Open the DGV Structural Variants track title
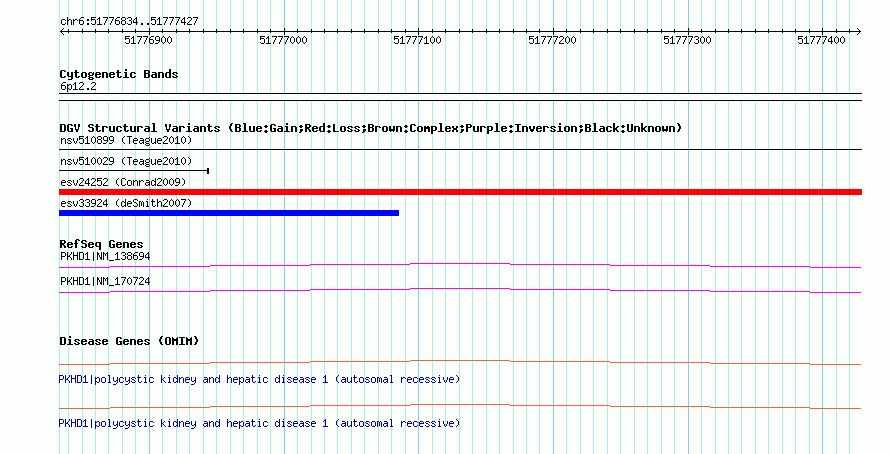The width and height of the screenshot is (890, 454). tap(371, 128)
